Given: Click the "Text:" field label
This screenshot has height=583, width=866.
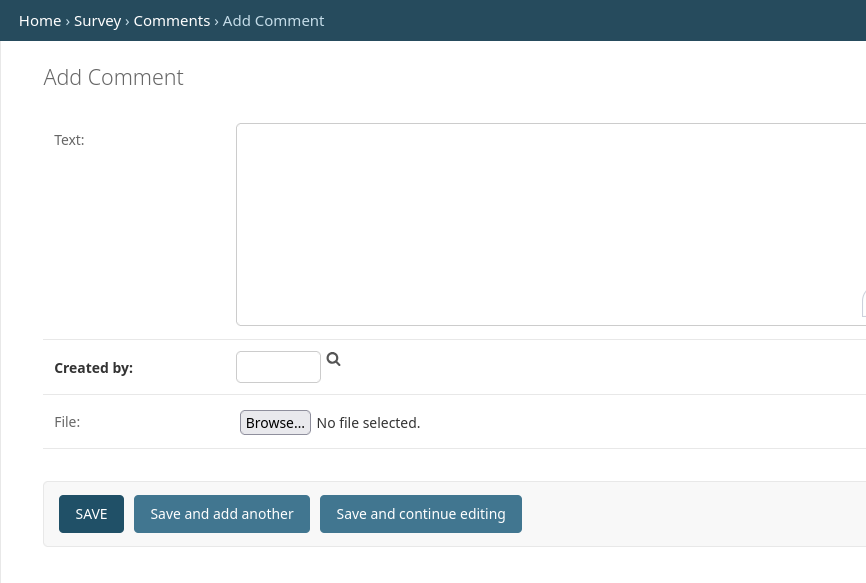Looking at the screenshot, I should pos(70,140).
